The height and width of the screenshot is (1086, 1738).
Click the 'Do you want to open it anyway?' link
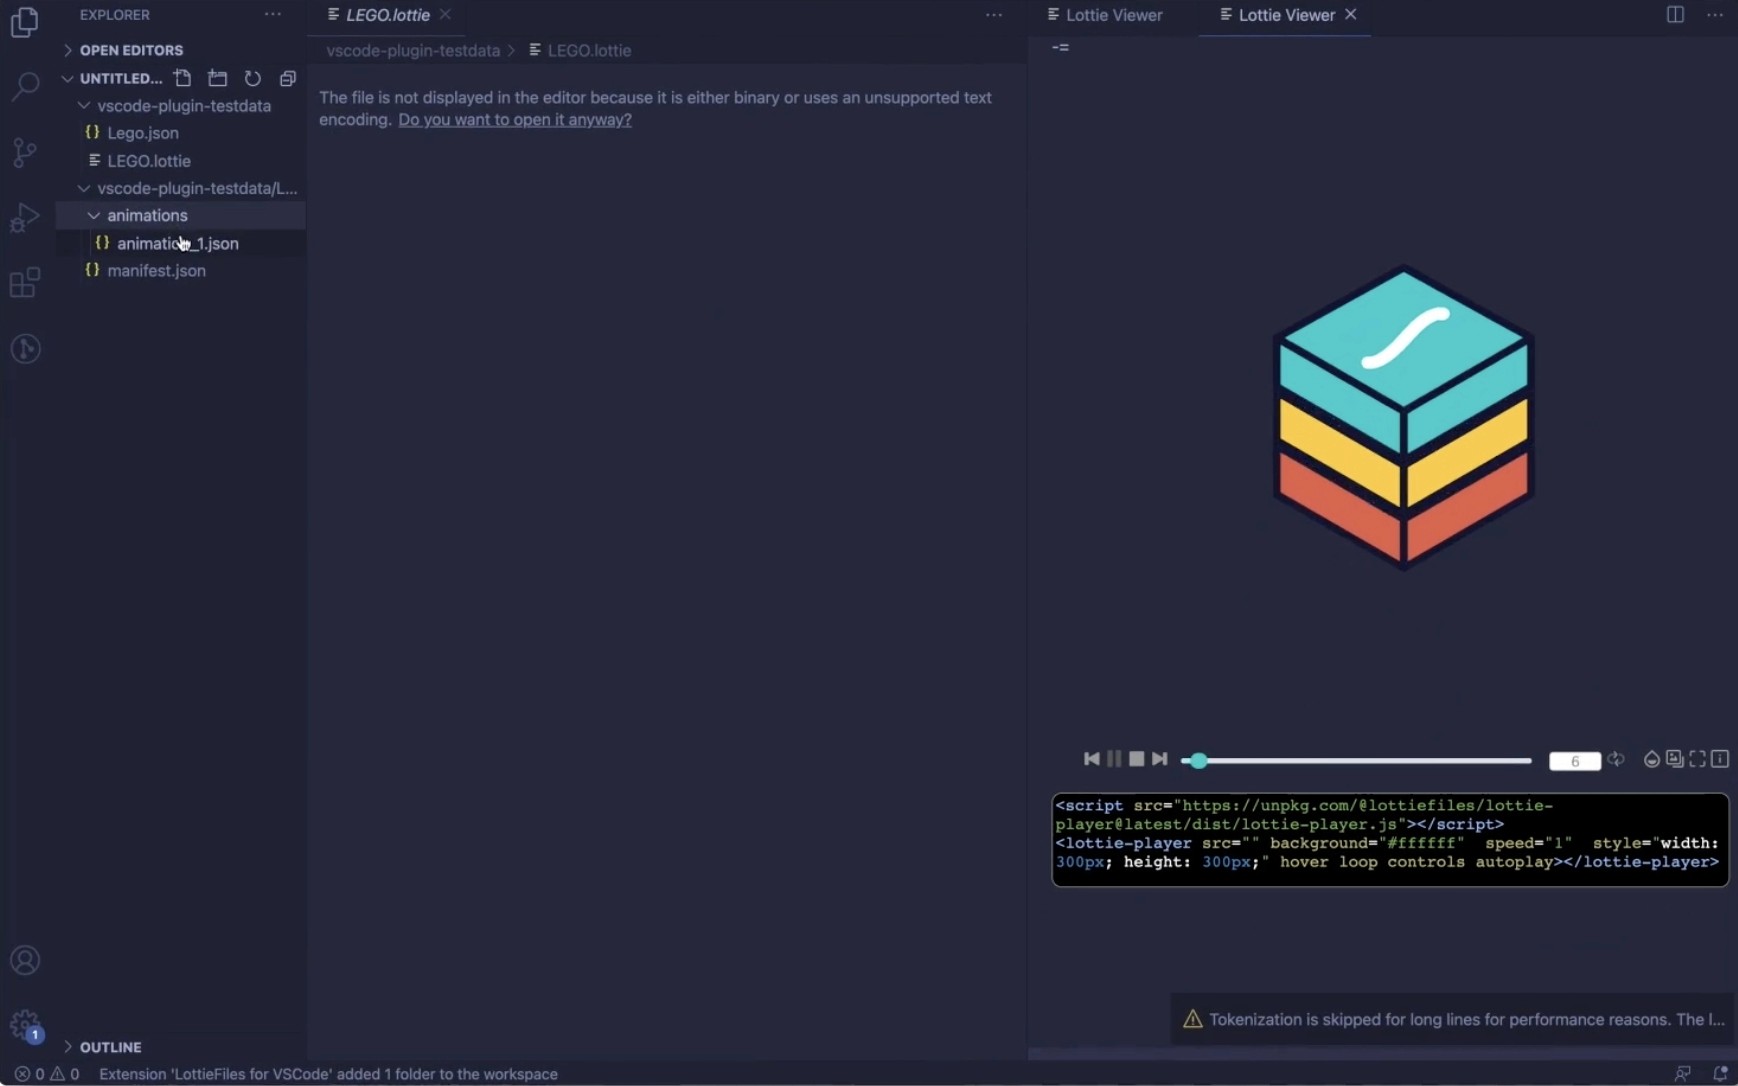click(x=514, y=120)
